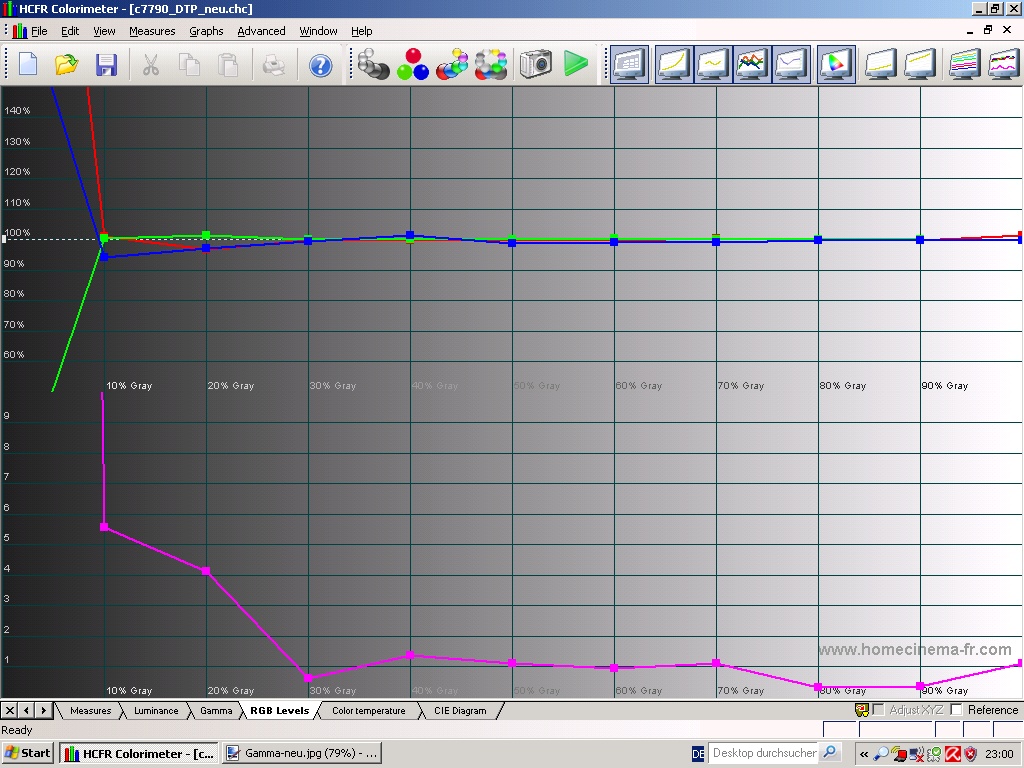Click the New document icon
The image size is (1024, 768).
[x=28, y=65]
